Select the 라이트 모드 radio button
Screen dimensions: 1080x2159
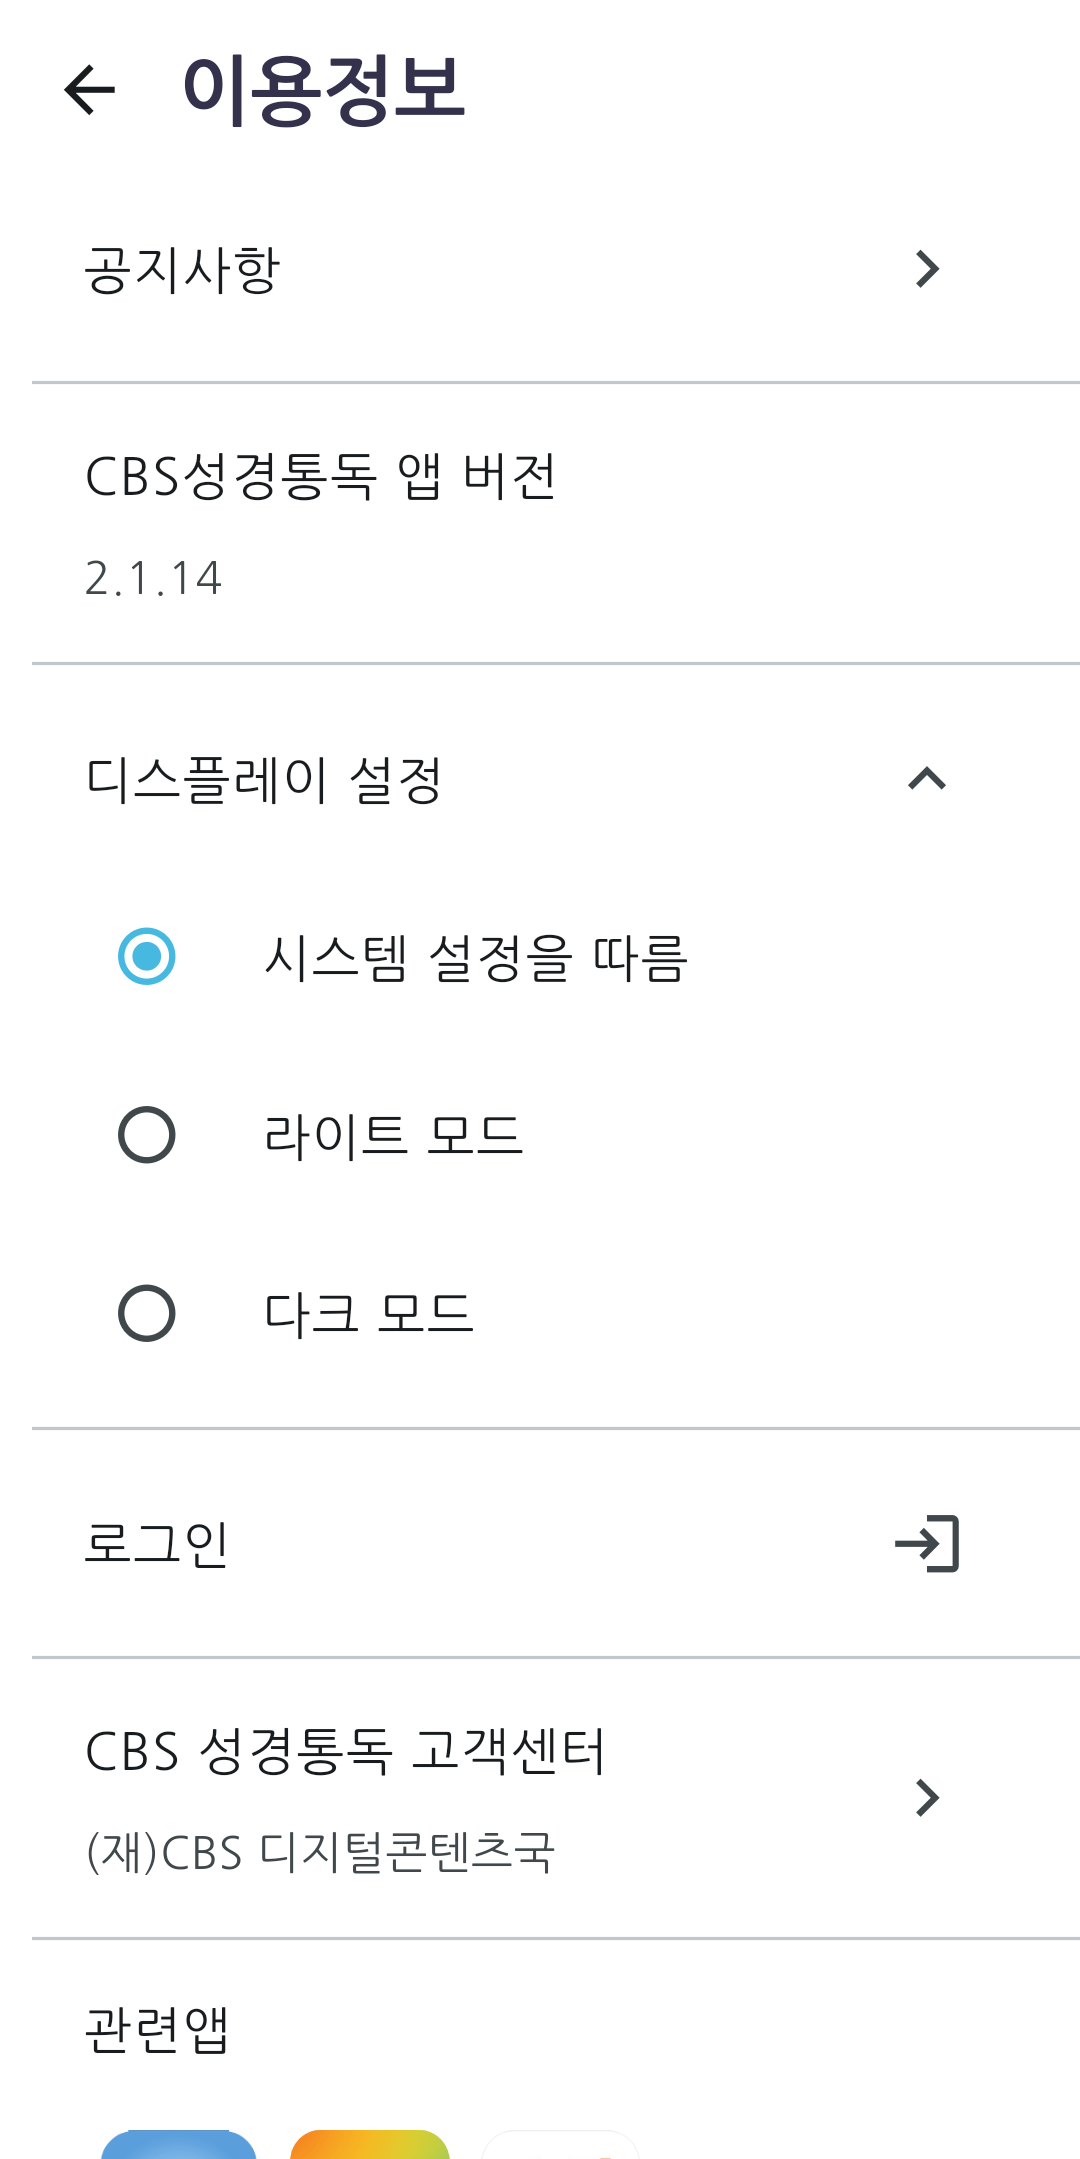click(x=145, y=1133)
